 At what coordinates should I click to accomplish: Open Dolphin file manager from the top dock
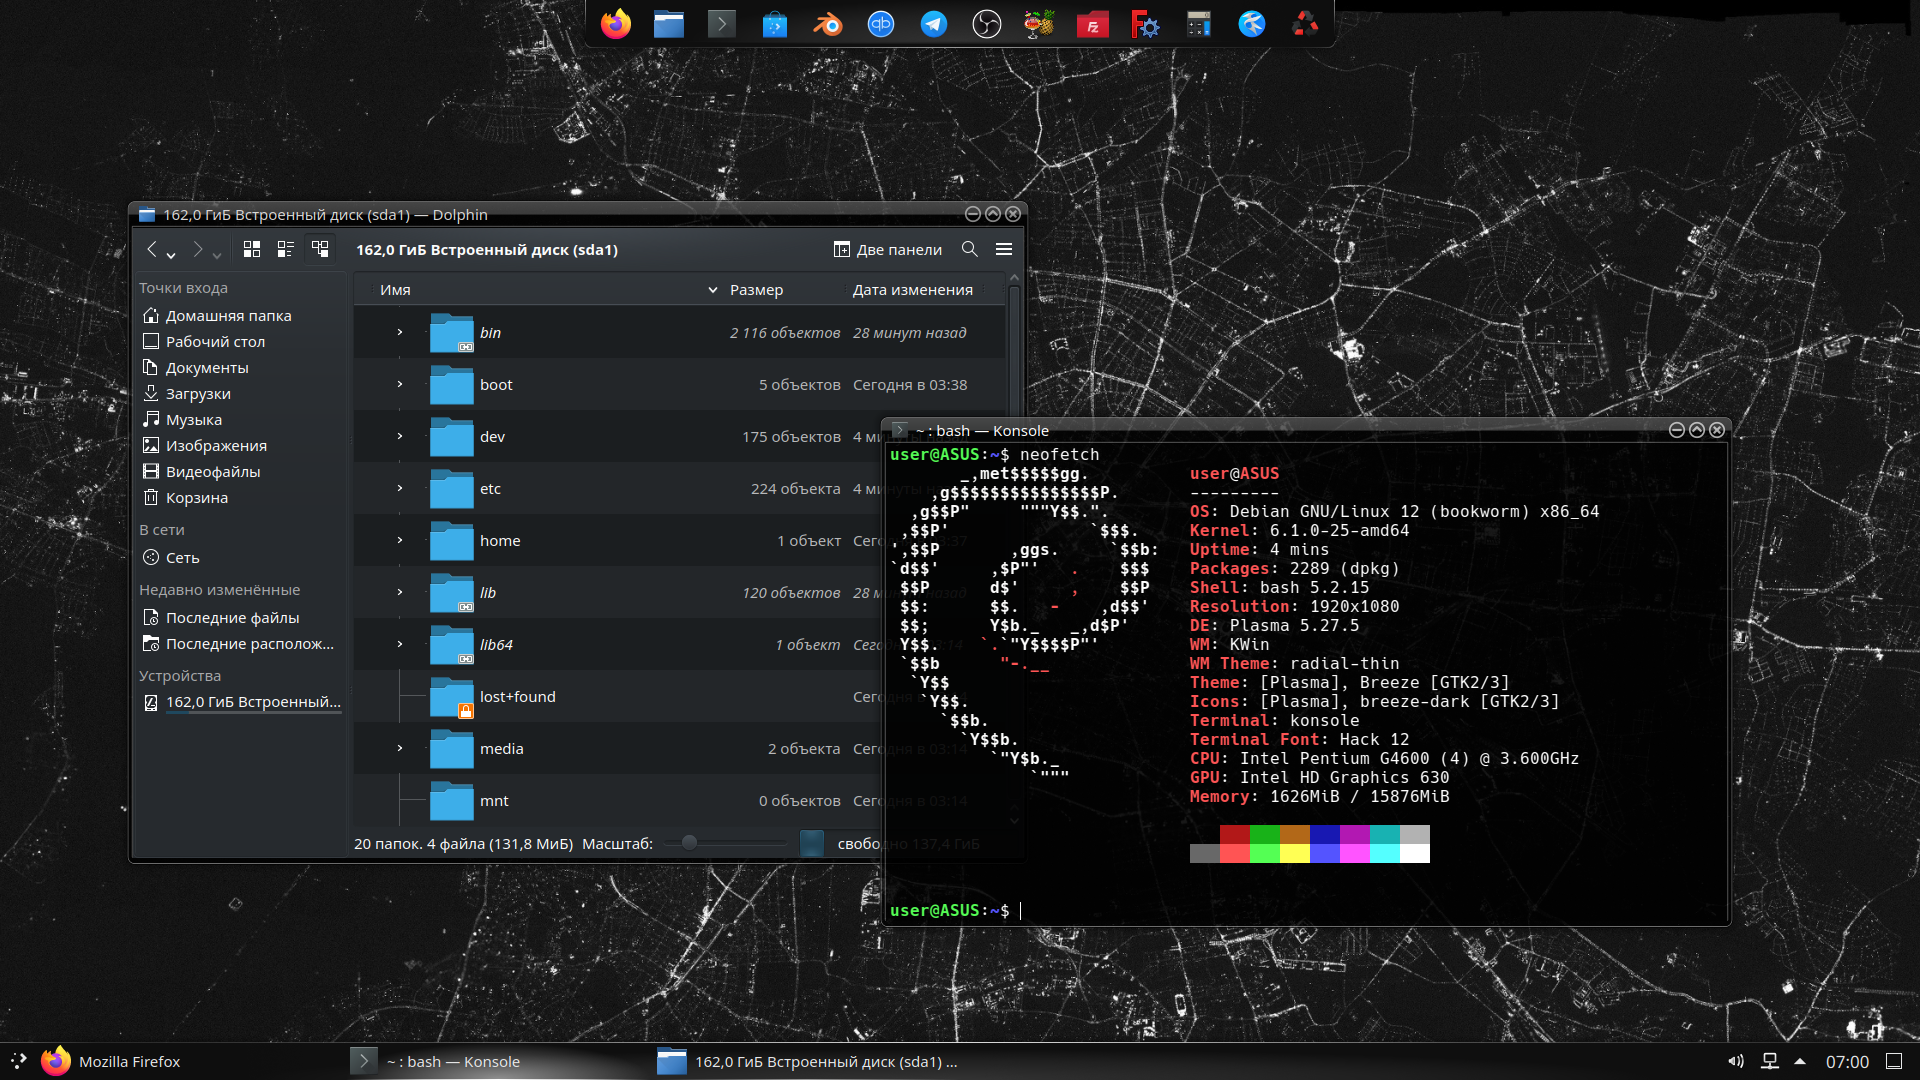click(x=669, y=23)
